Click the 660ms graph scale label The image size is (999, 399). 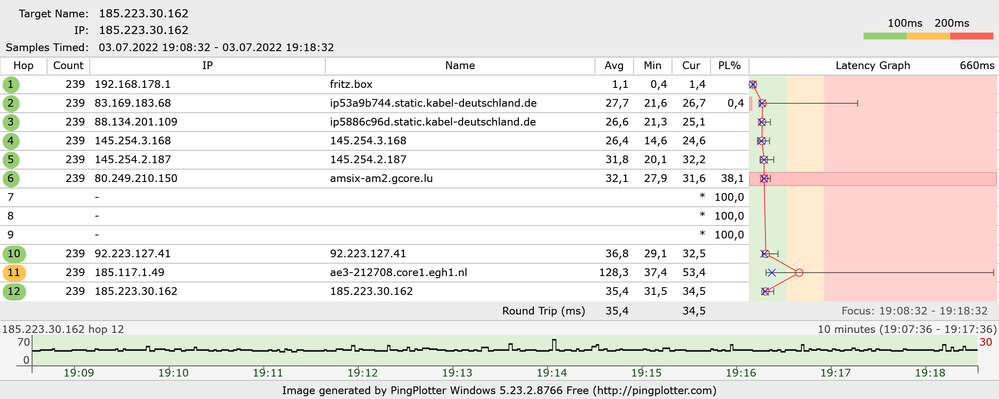977,66
